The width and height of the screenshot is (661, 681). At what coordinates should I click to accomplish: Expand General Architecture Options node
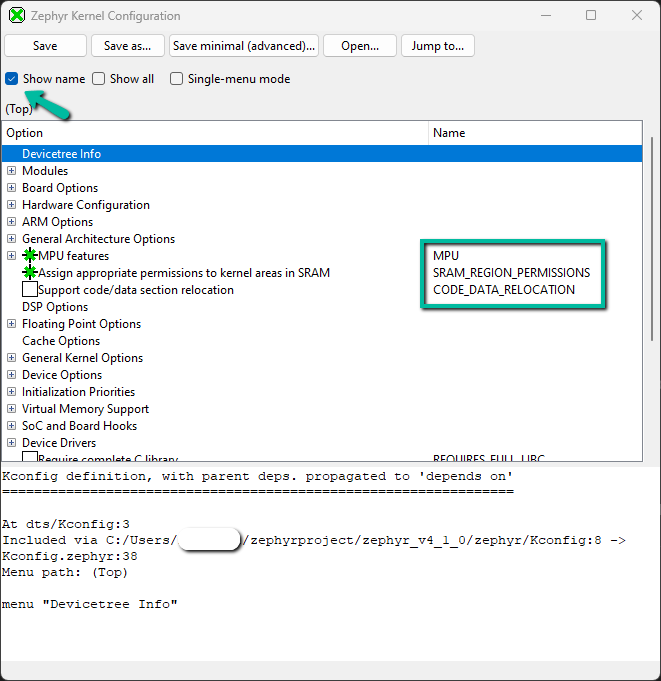coord(12,238)
